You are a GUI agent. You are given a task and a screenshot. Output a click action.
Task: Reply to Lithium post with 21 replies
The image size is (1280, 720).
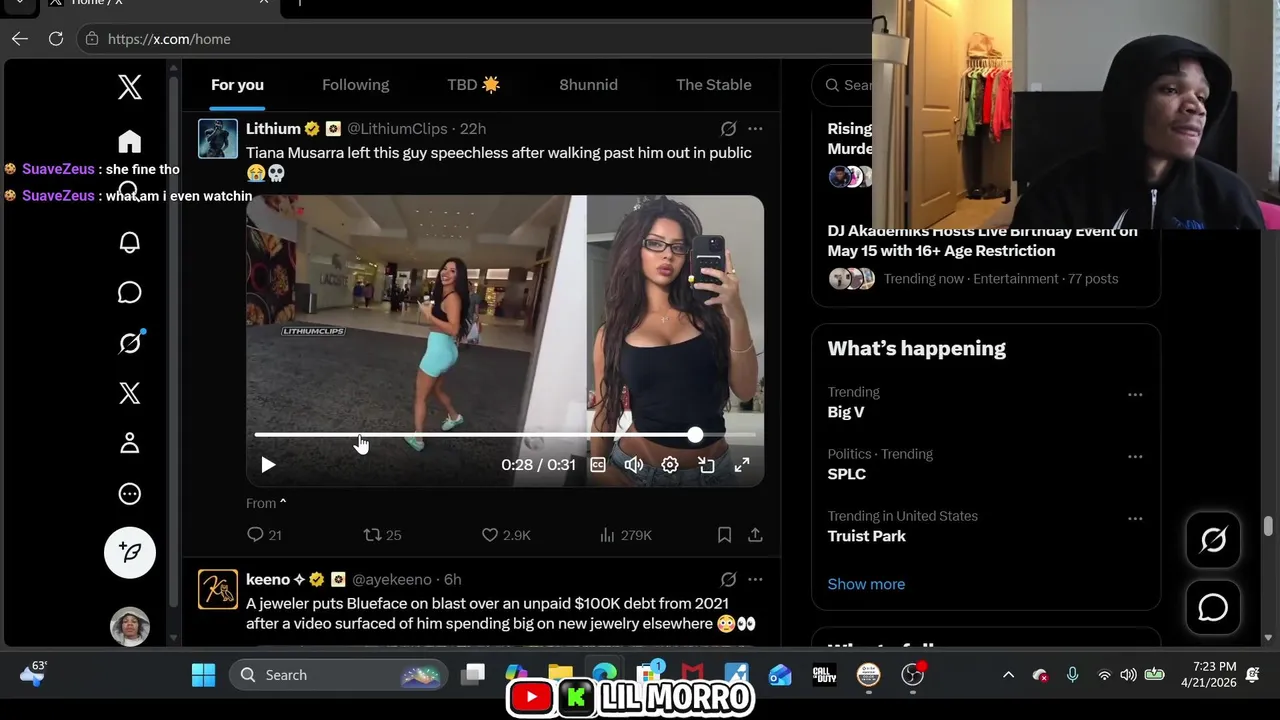coord(264,535)
